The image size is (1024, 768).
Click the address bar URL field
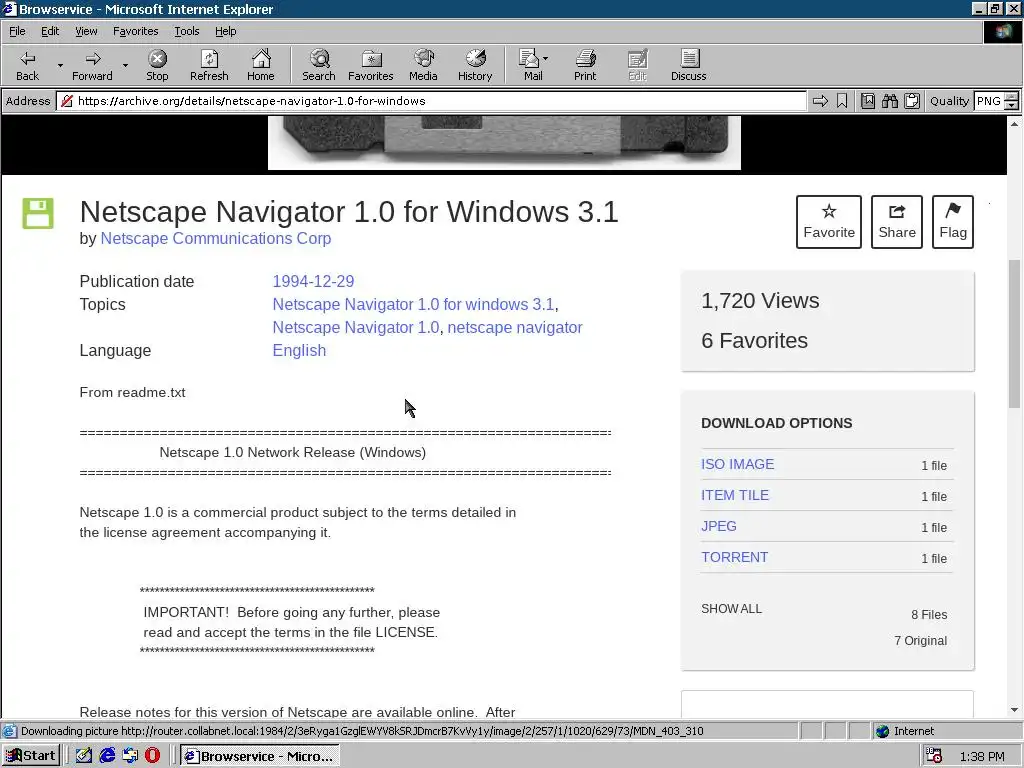pyautogui.click(x=431, y=101)
